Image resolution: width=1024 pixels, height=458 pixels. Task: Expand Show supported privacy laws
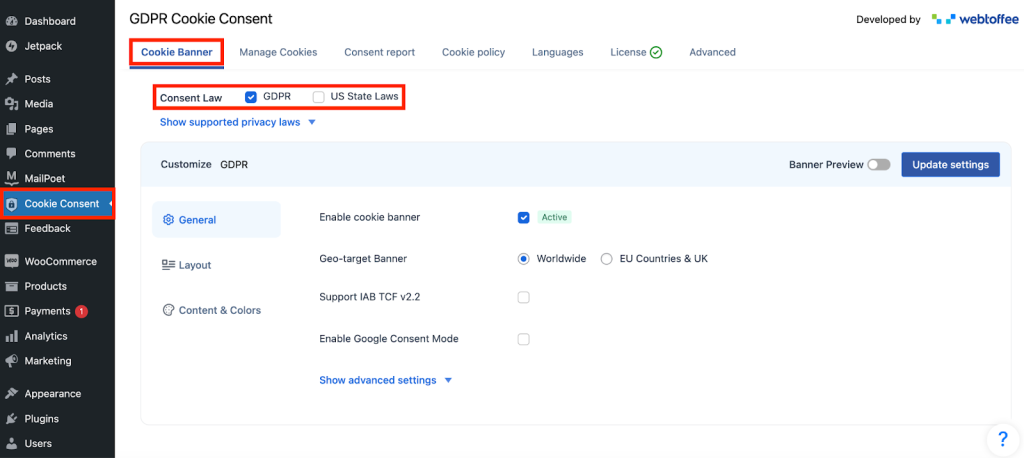click(x=238, y=122)
